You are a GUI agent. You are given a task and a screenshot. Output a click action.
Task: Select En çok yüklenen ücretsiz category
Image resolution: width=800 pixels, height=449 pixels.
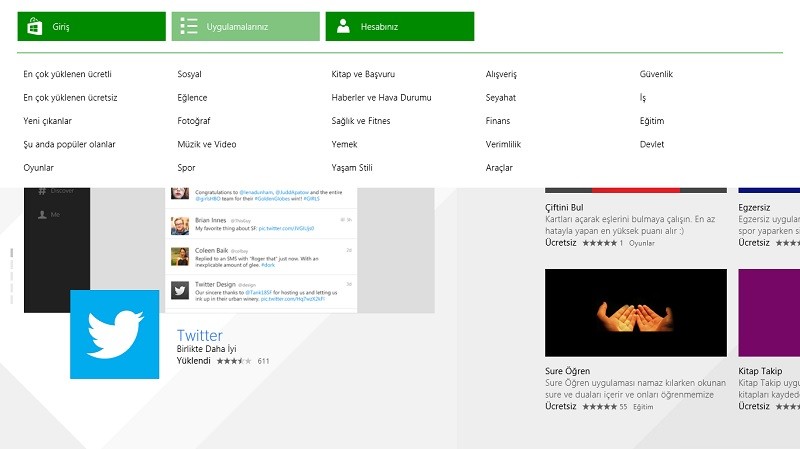(x=70, y=97)
